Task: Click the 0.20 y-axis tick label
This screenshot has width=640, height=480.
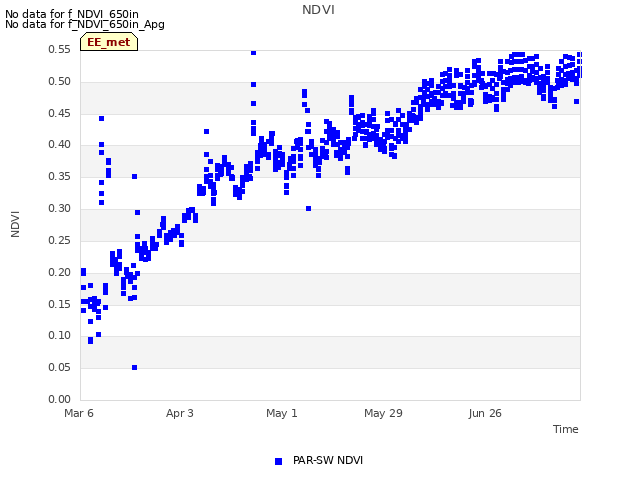Action: tap(59, 272)
